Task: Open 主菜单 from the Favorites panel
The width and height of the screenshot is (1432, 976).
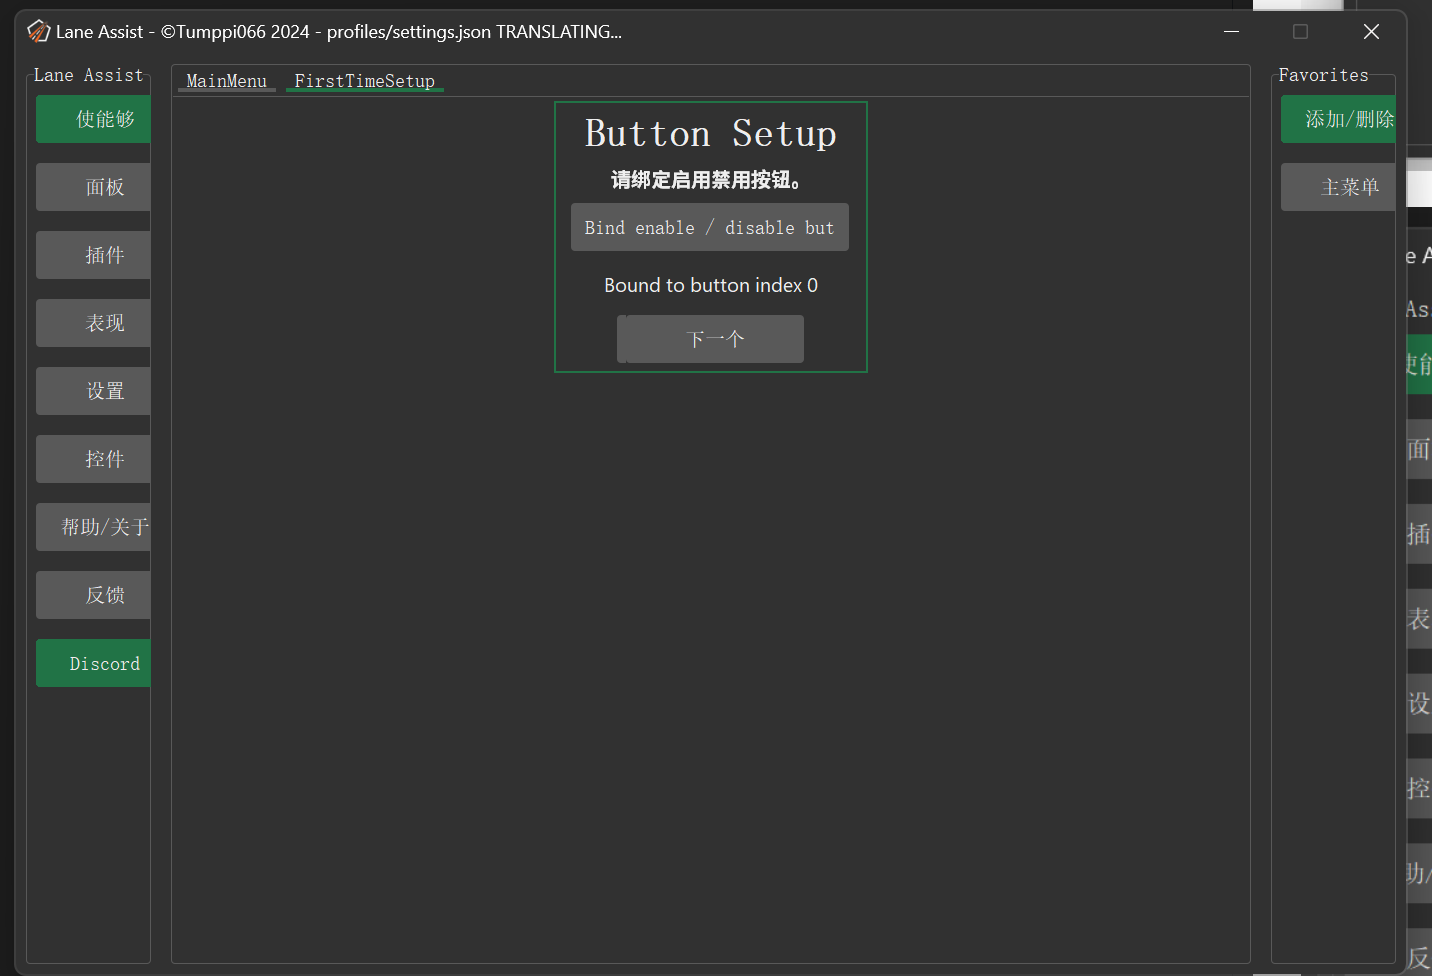Action: coord(1338,187)
